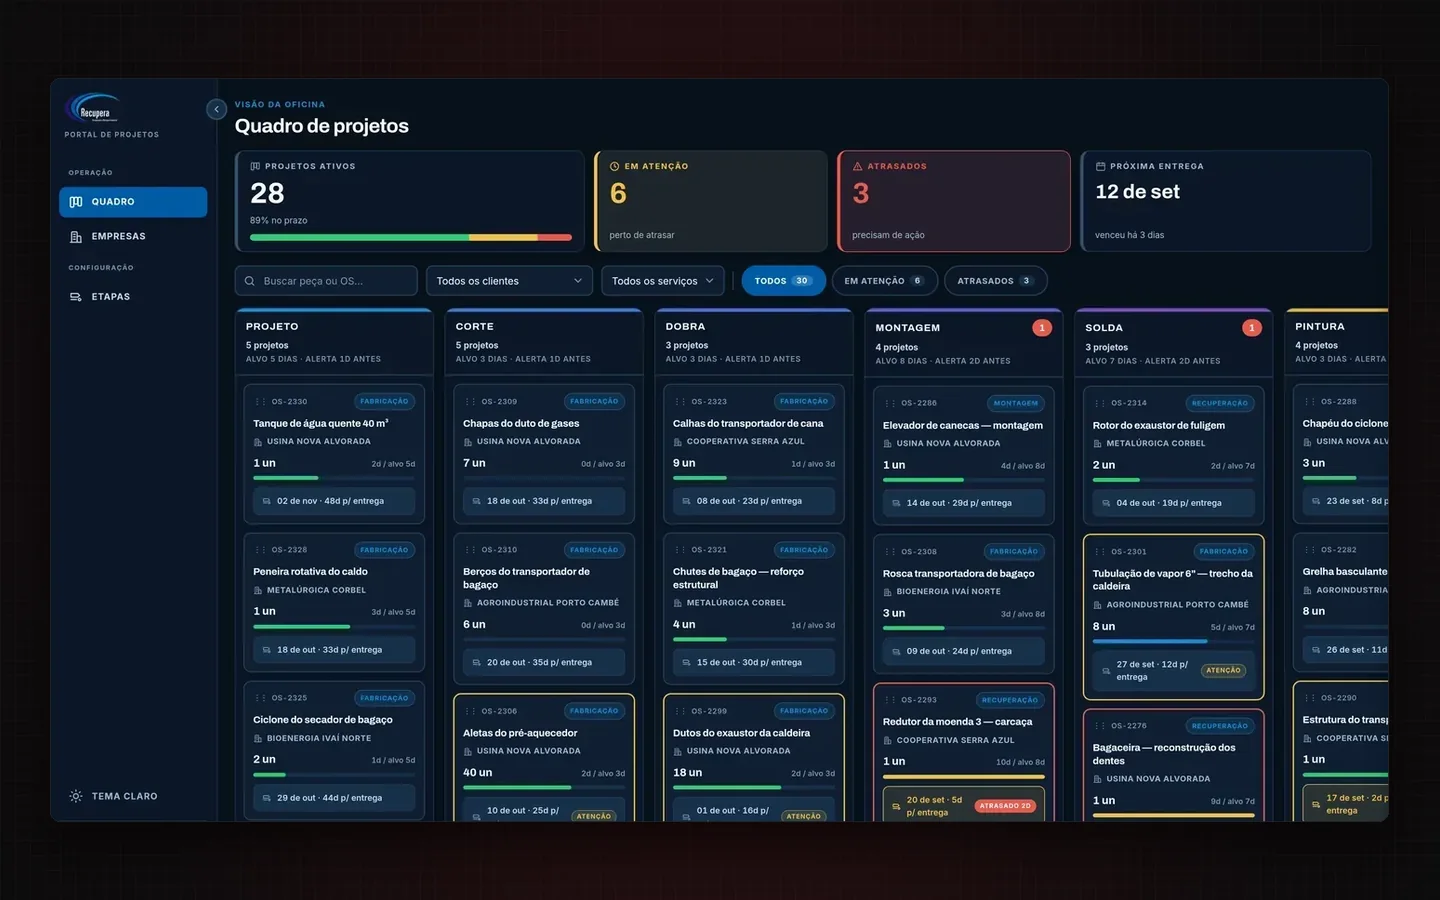Click the Recuperação status badge on OS-2314
Image resolution: width=1440 pixels, height=900 pixels.
1220,404
